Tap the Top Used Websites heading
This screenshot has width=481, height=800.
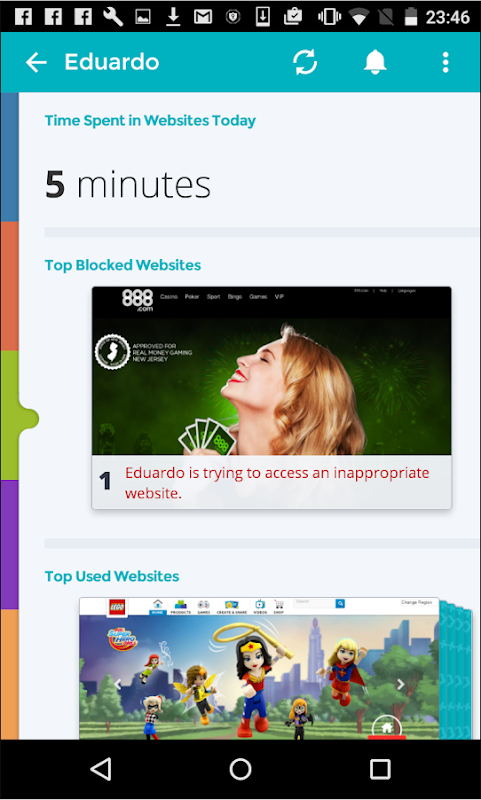pyautogui.click(x=112, y=577)
